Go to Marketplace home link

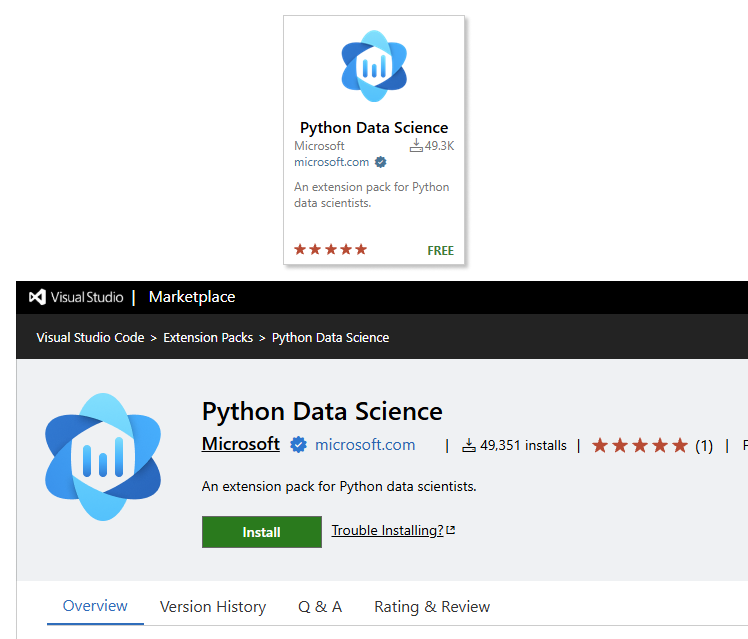tap(192, 297)
